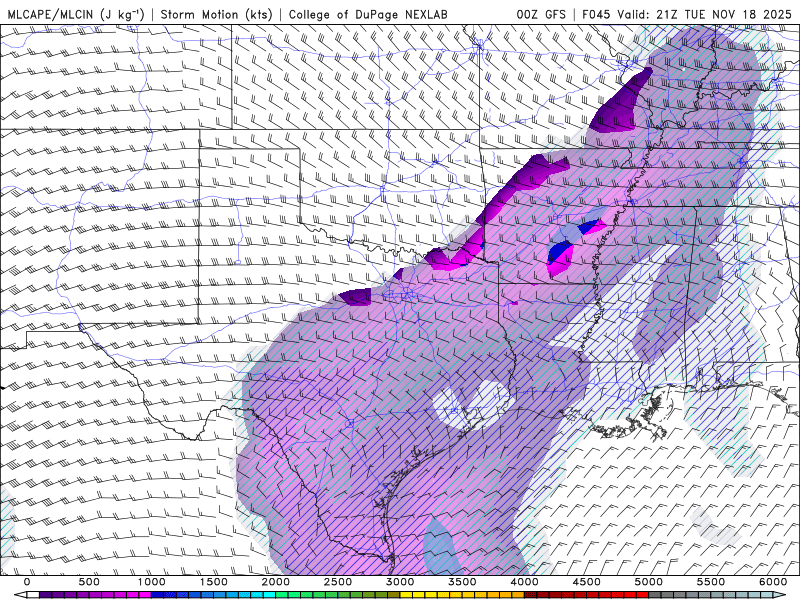Click the left arrow tip of the color bar
The width and height of the screenshot is (800, 600).
coord(18,595)
